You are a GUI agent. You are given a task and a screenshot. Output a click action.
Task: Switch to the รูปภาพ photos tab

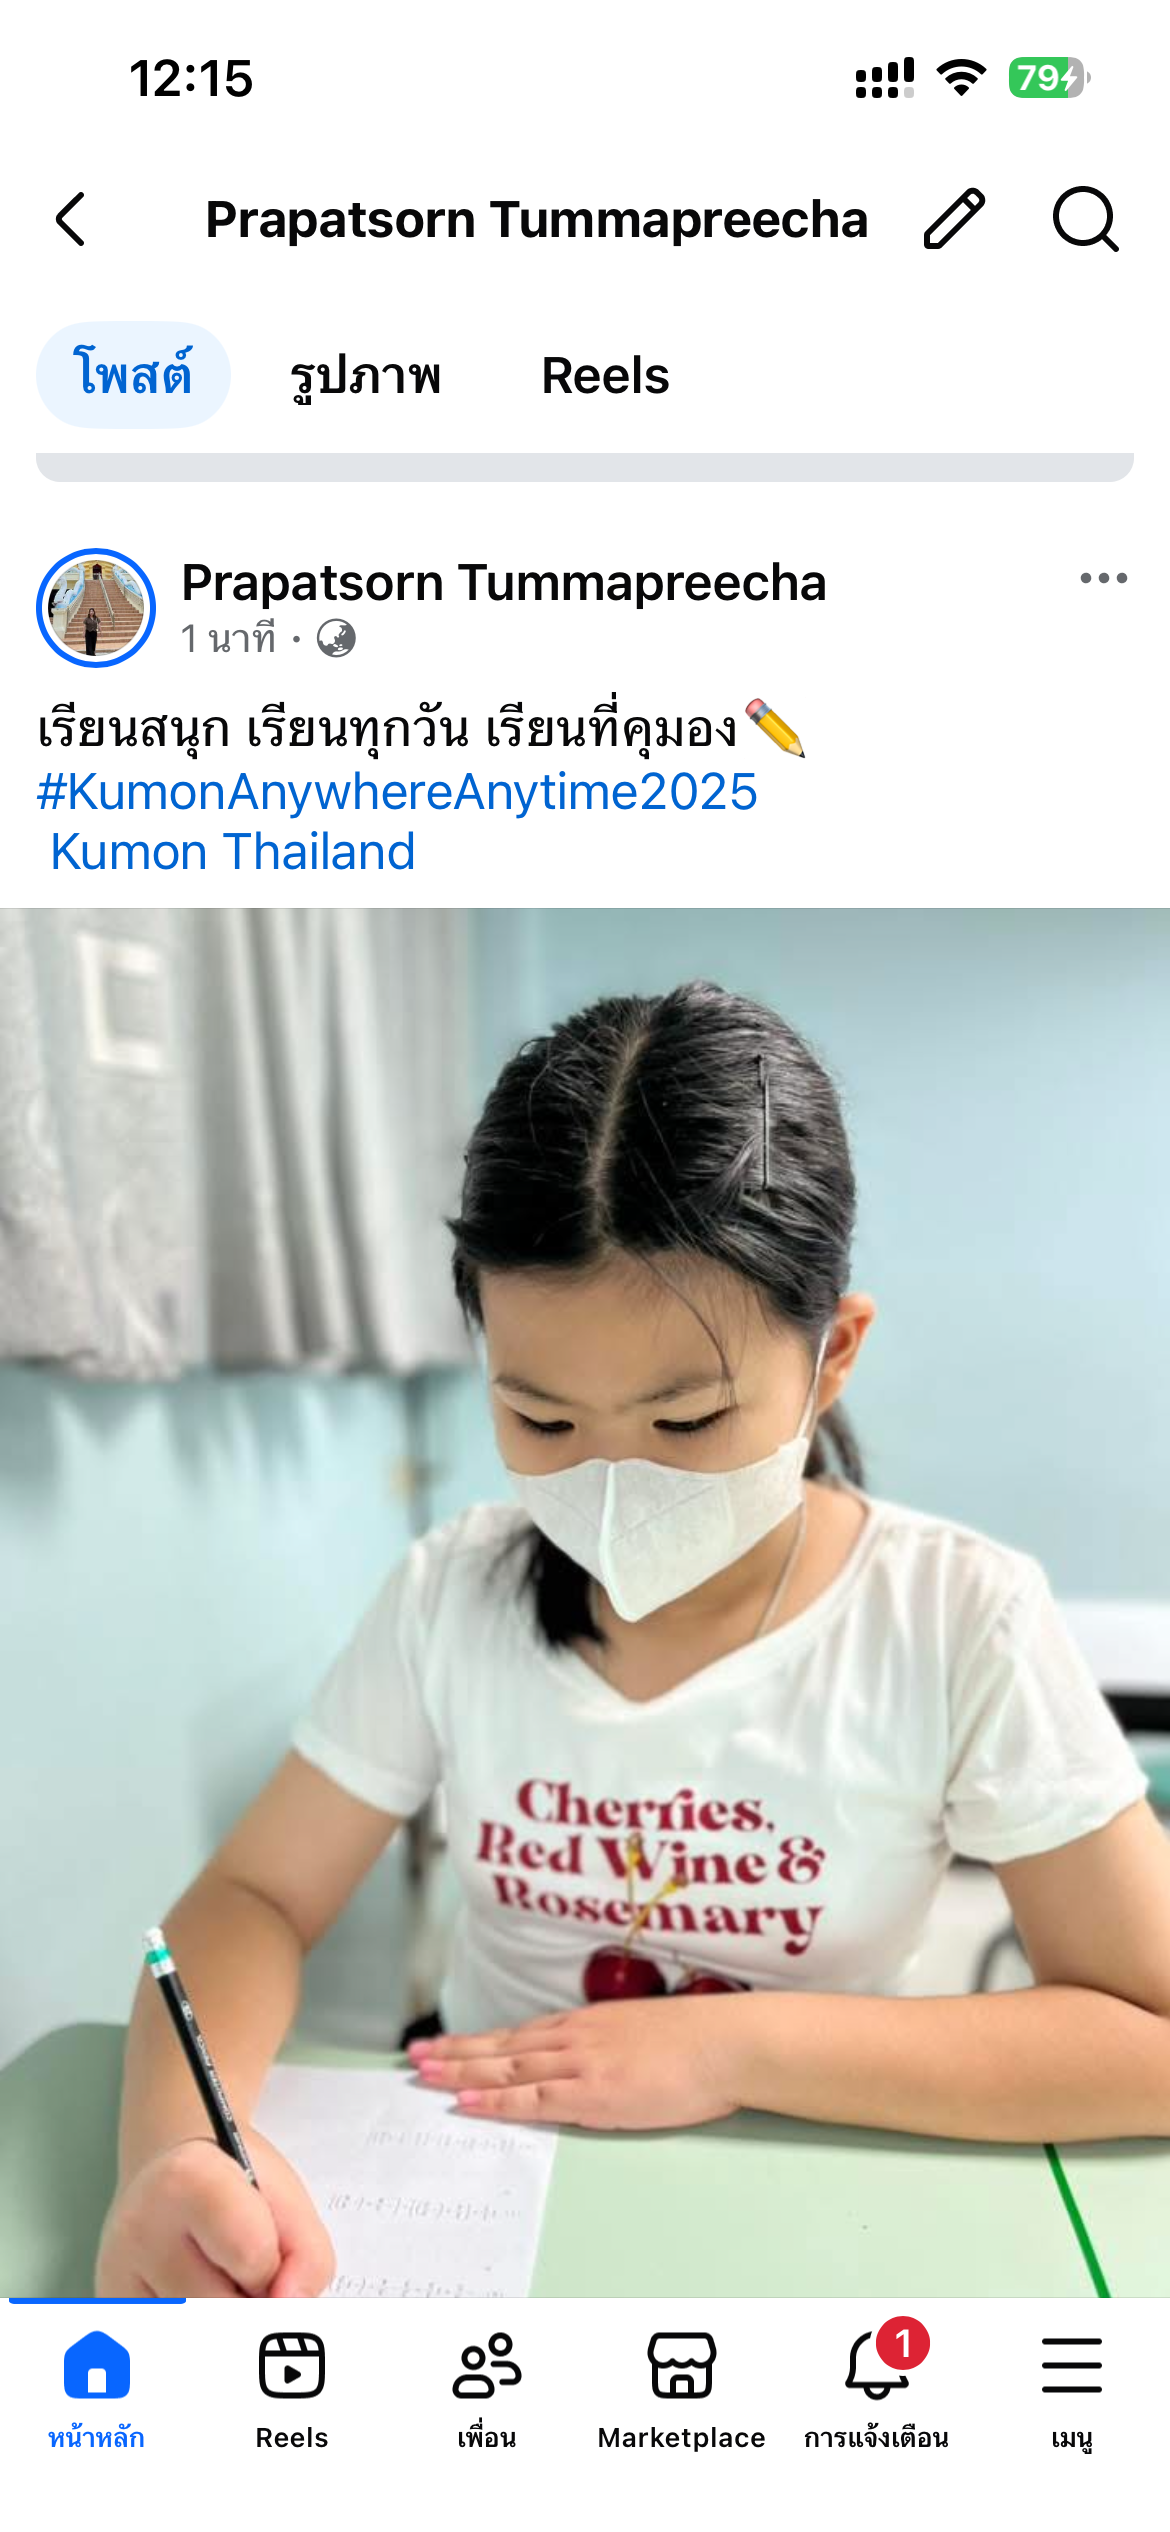(365, 376)
